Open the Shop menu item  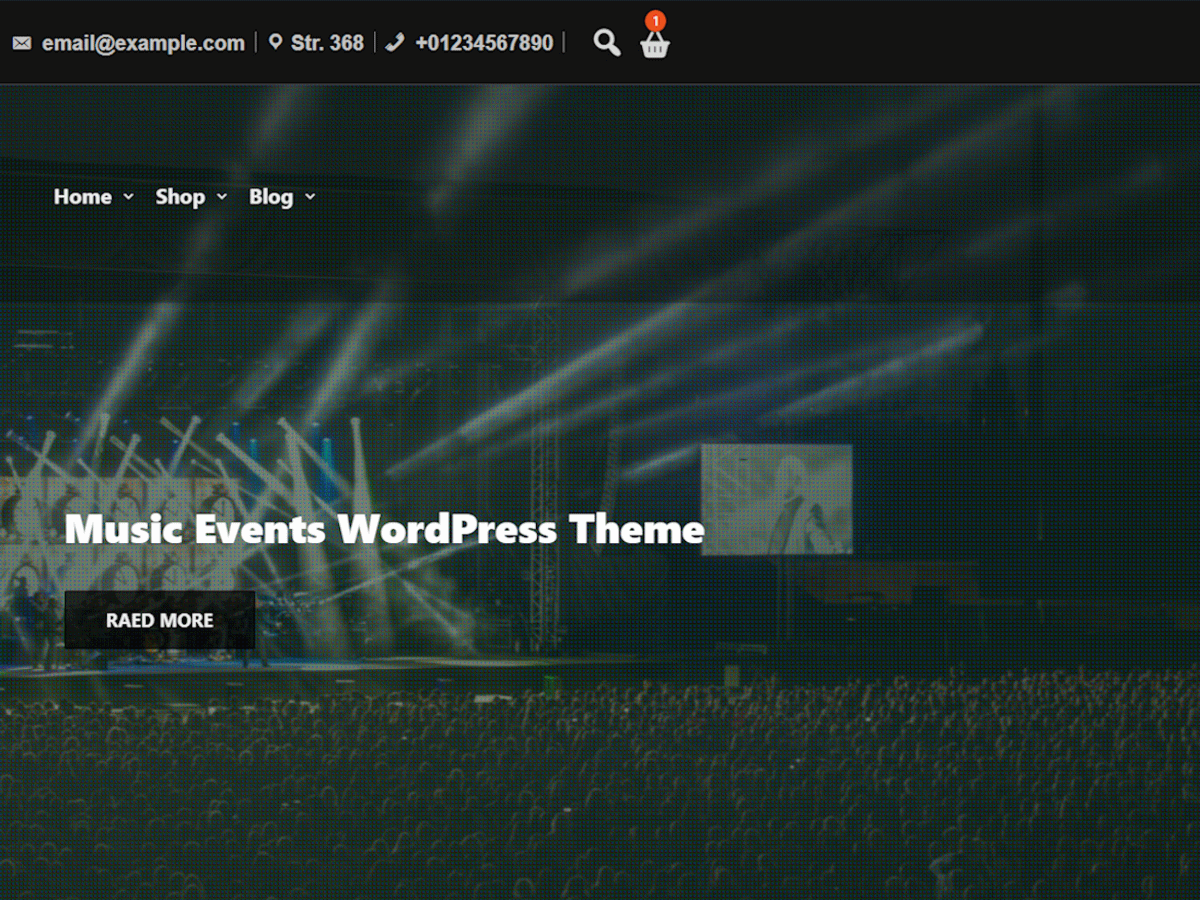tap(181, 197)
